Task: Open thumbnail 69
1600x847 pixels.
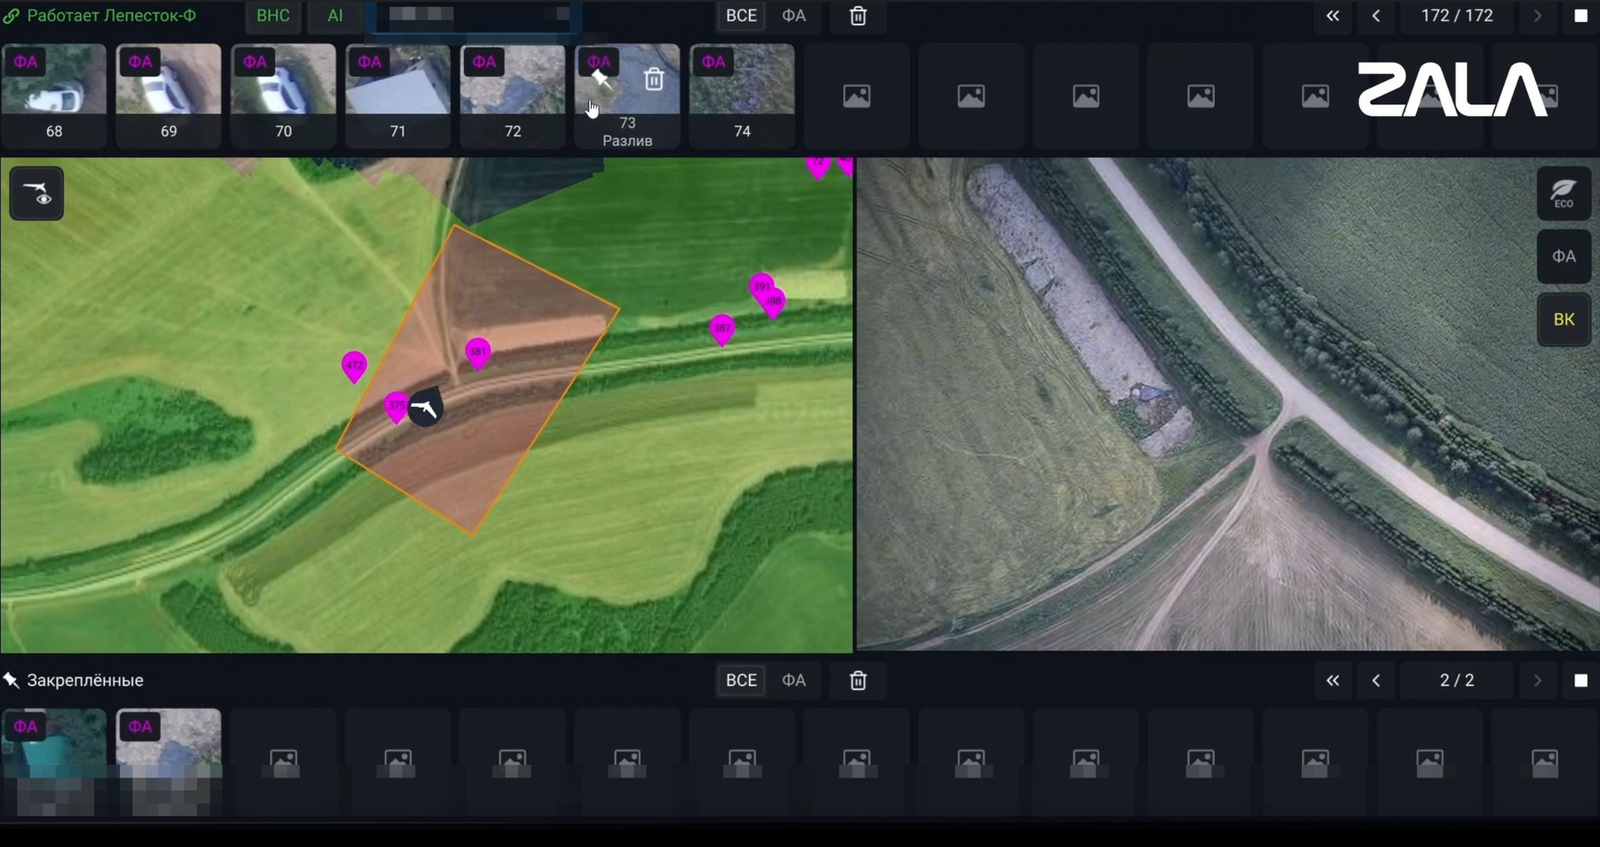Action: coord(169,96)
